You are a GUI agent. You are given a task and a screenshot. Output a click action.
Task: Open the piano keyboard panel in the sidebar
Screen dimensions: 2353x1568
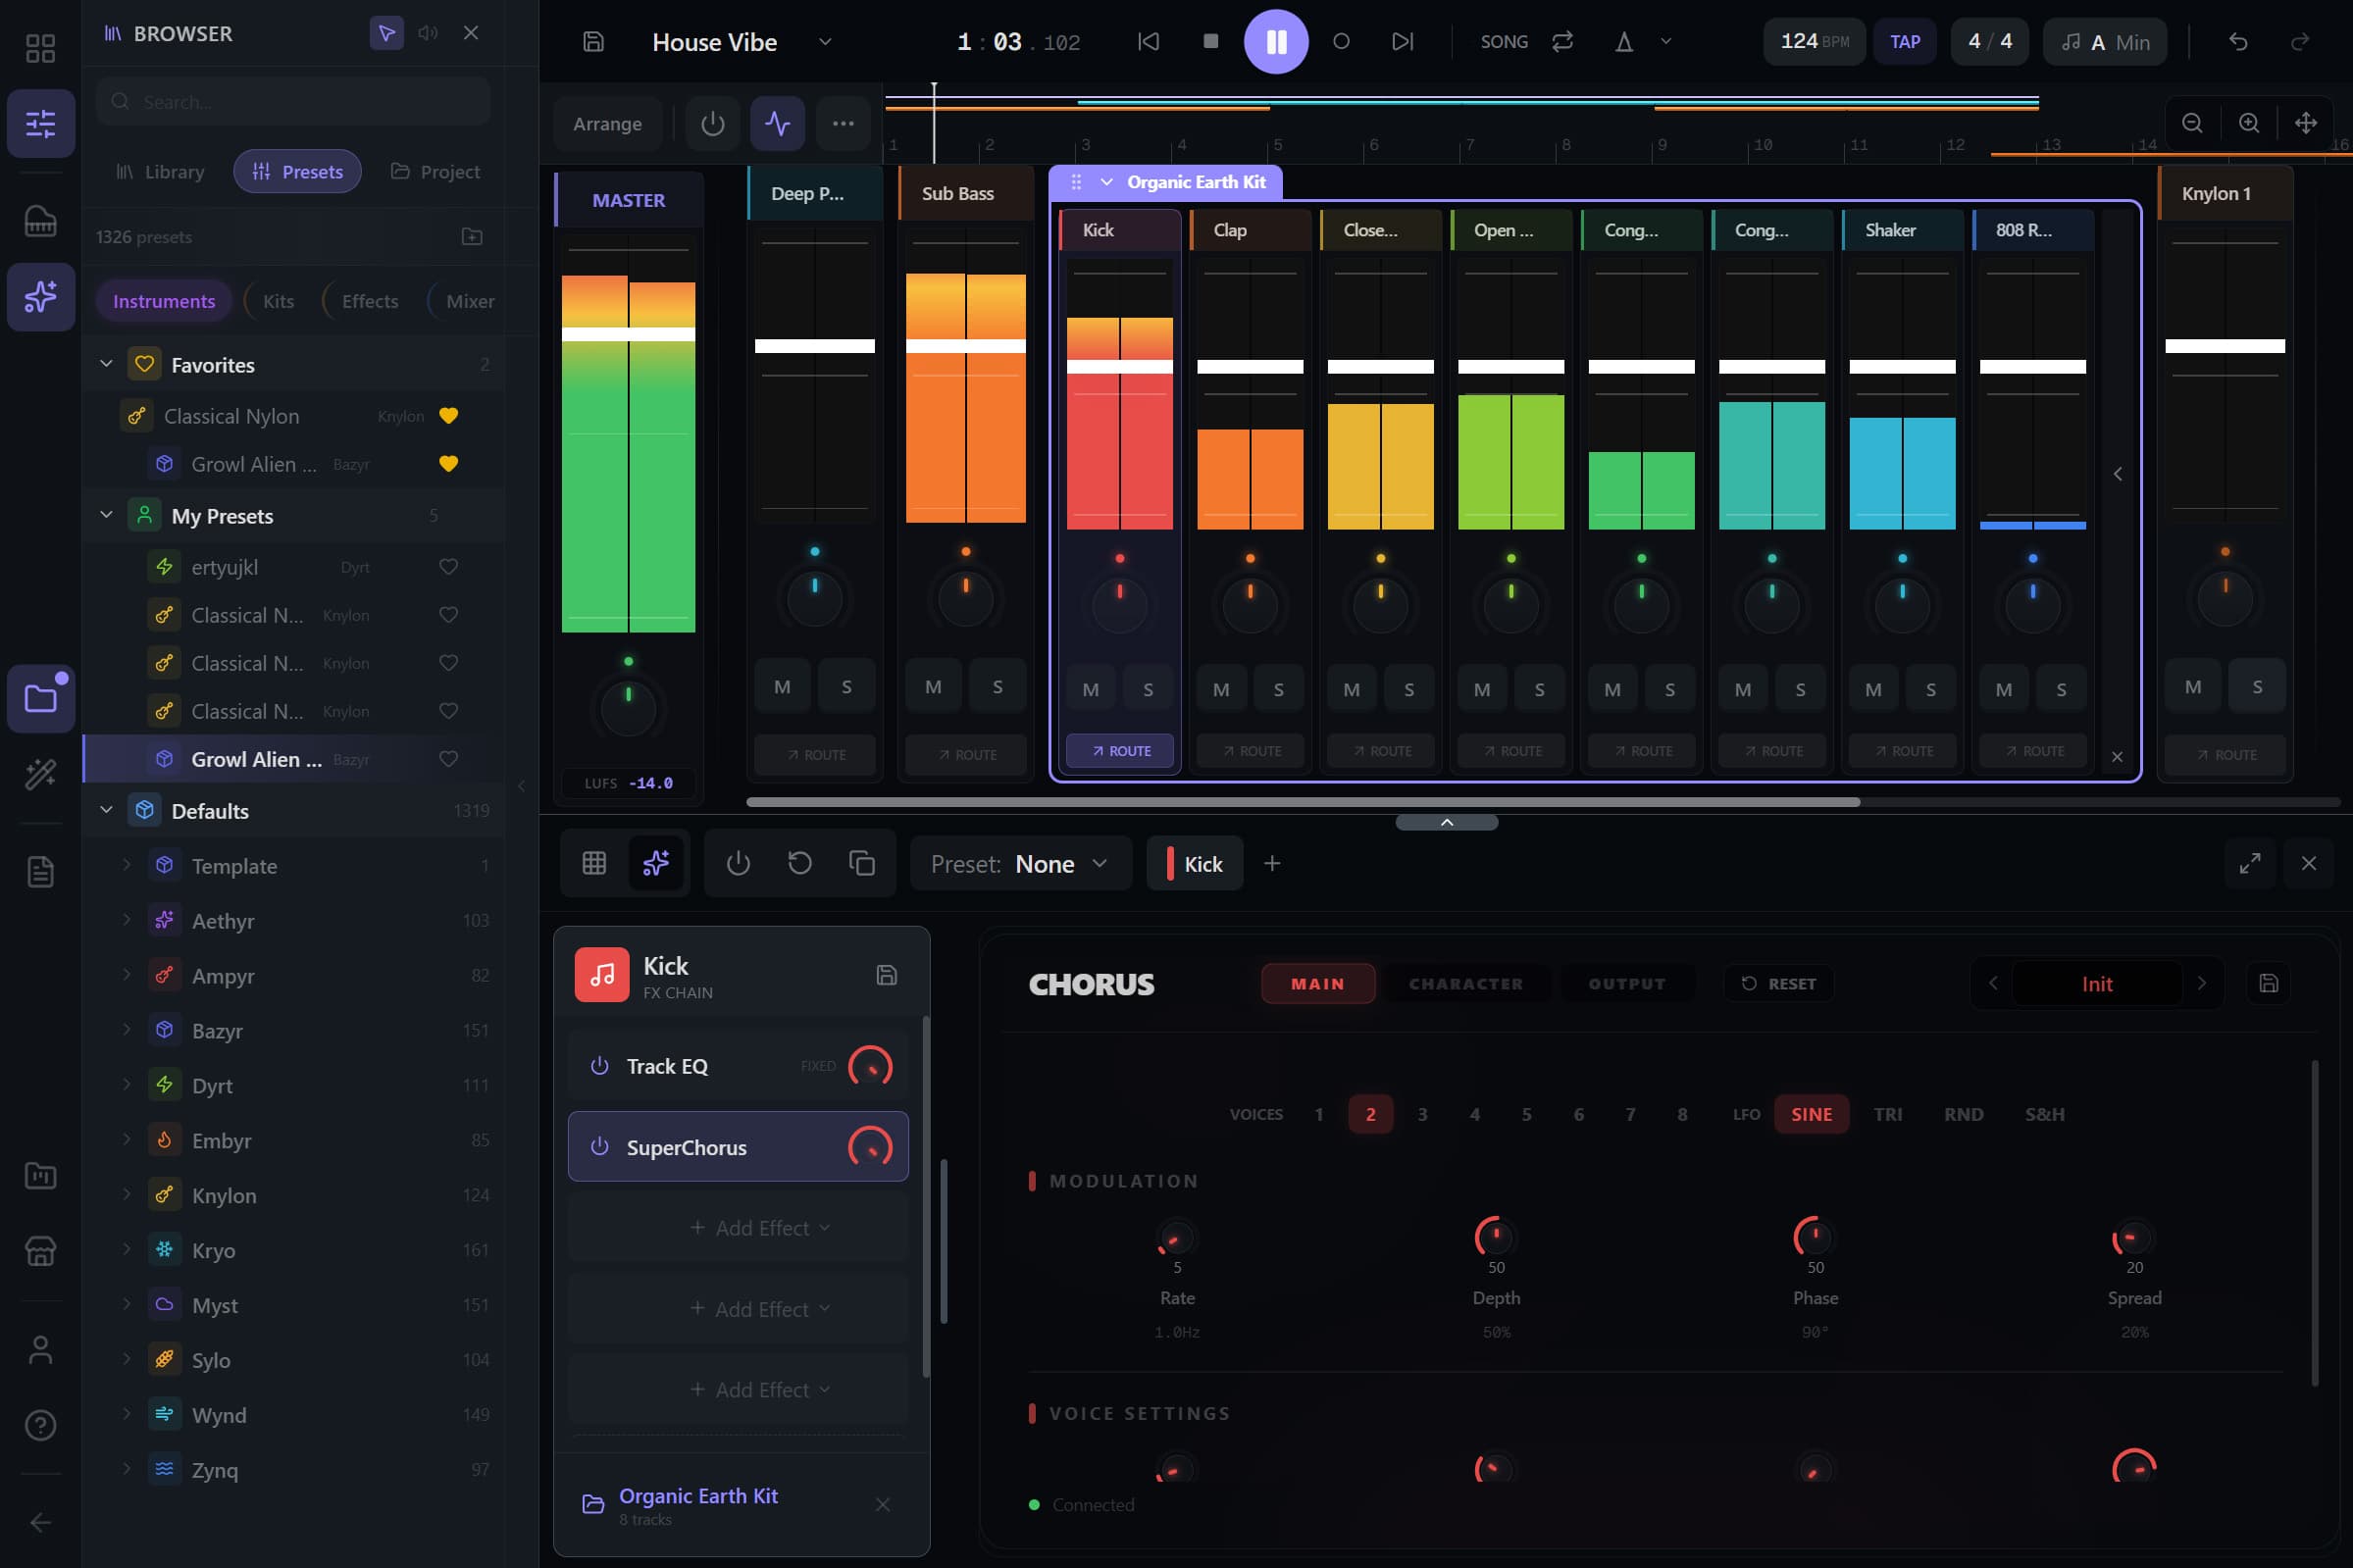pyautogui.click(x=41, y=221)
